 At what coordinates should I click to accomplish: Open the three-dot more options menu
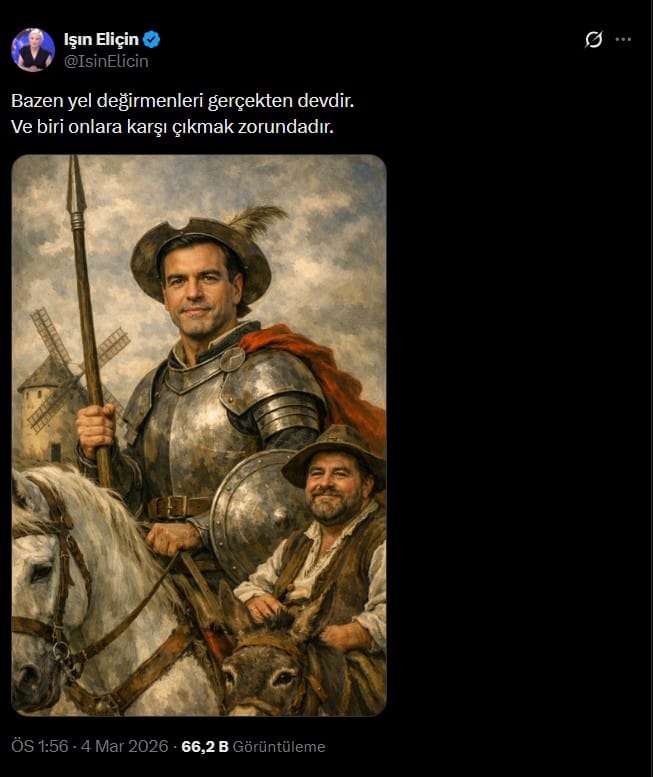[623, 39]
